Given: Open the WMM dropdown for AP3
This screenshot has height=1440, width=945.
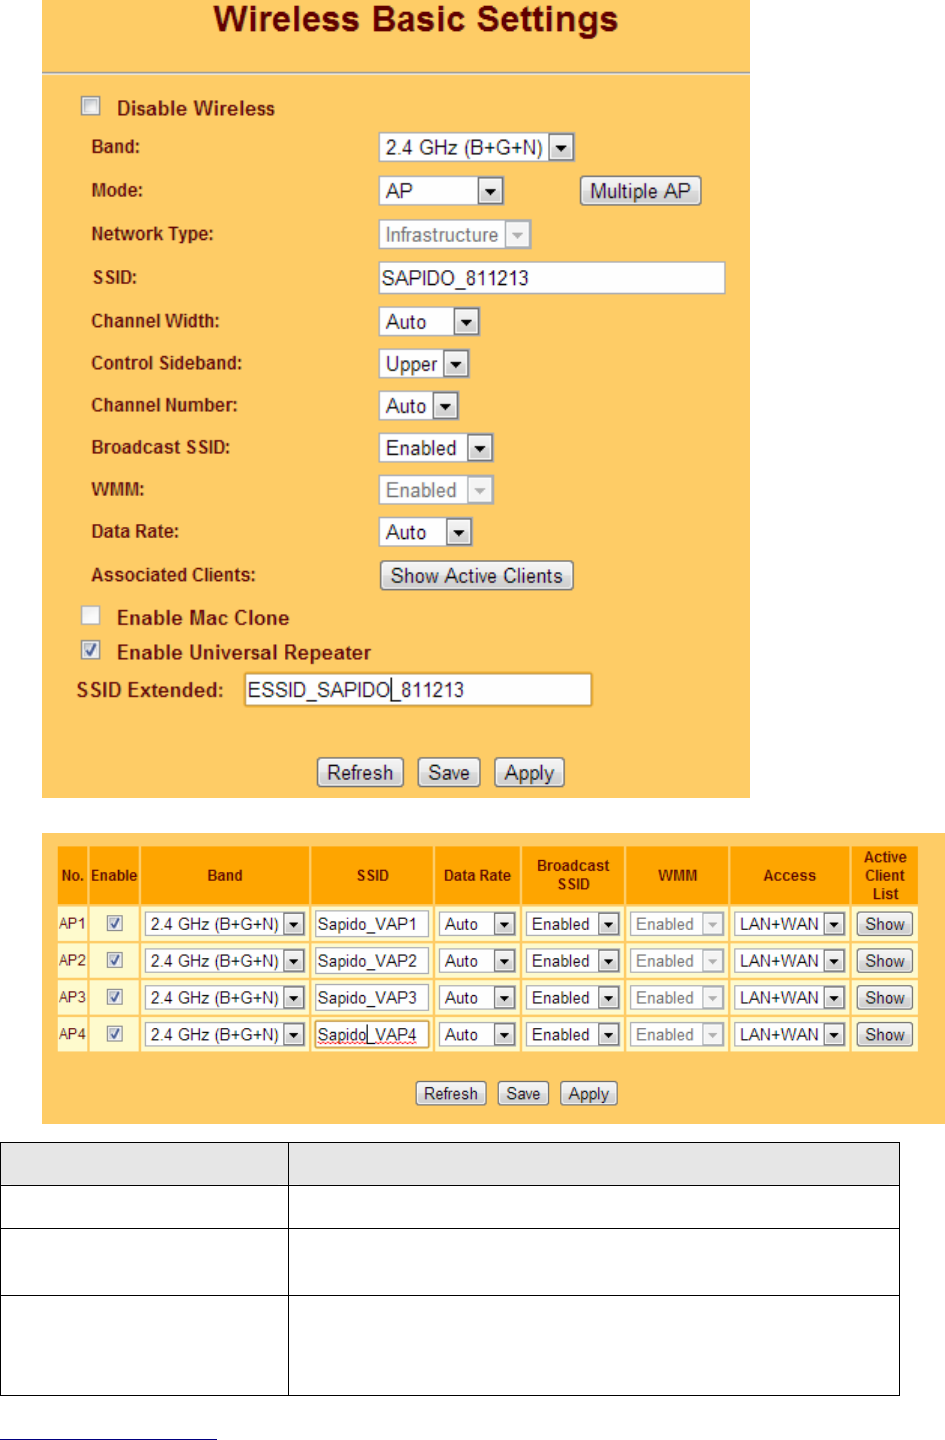Looking at the screenshot, I should (x=677, y=998).
